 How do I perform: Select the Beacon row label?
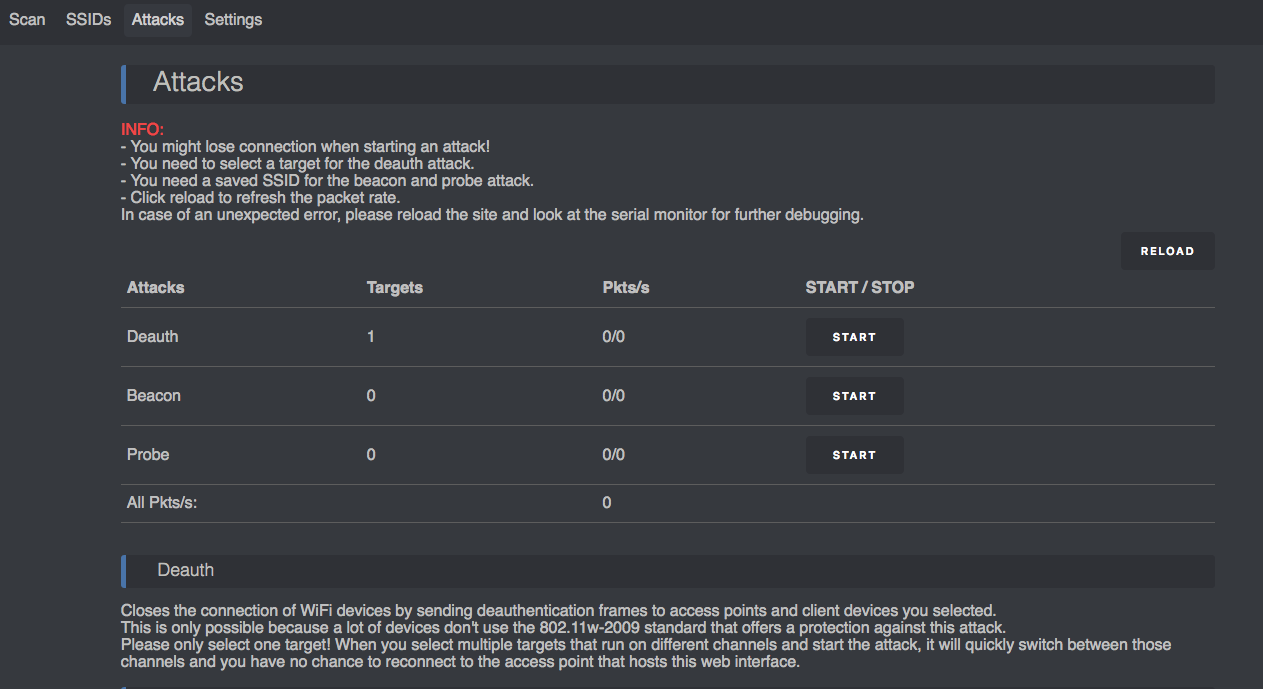click(154, 396)
